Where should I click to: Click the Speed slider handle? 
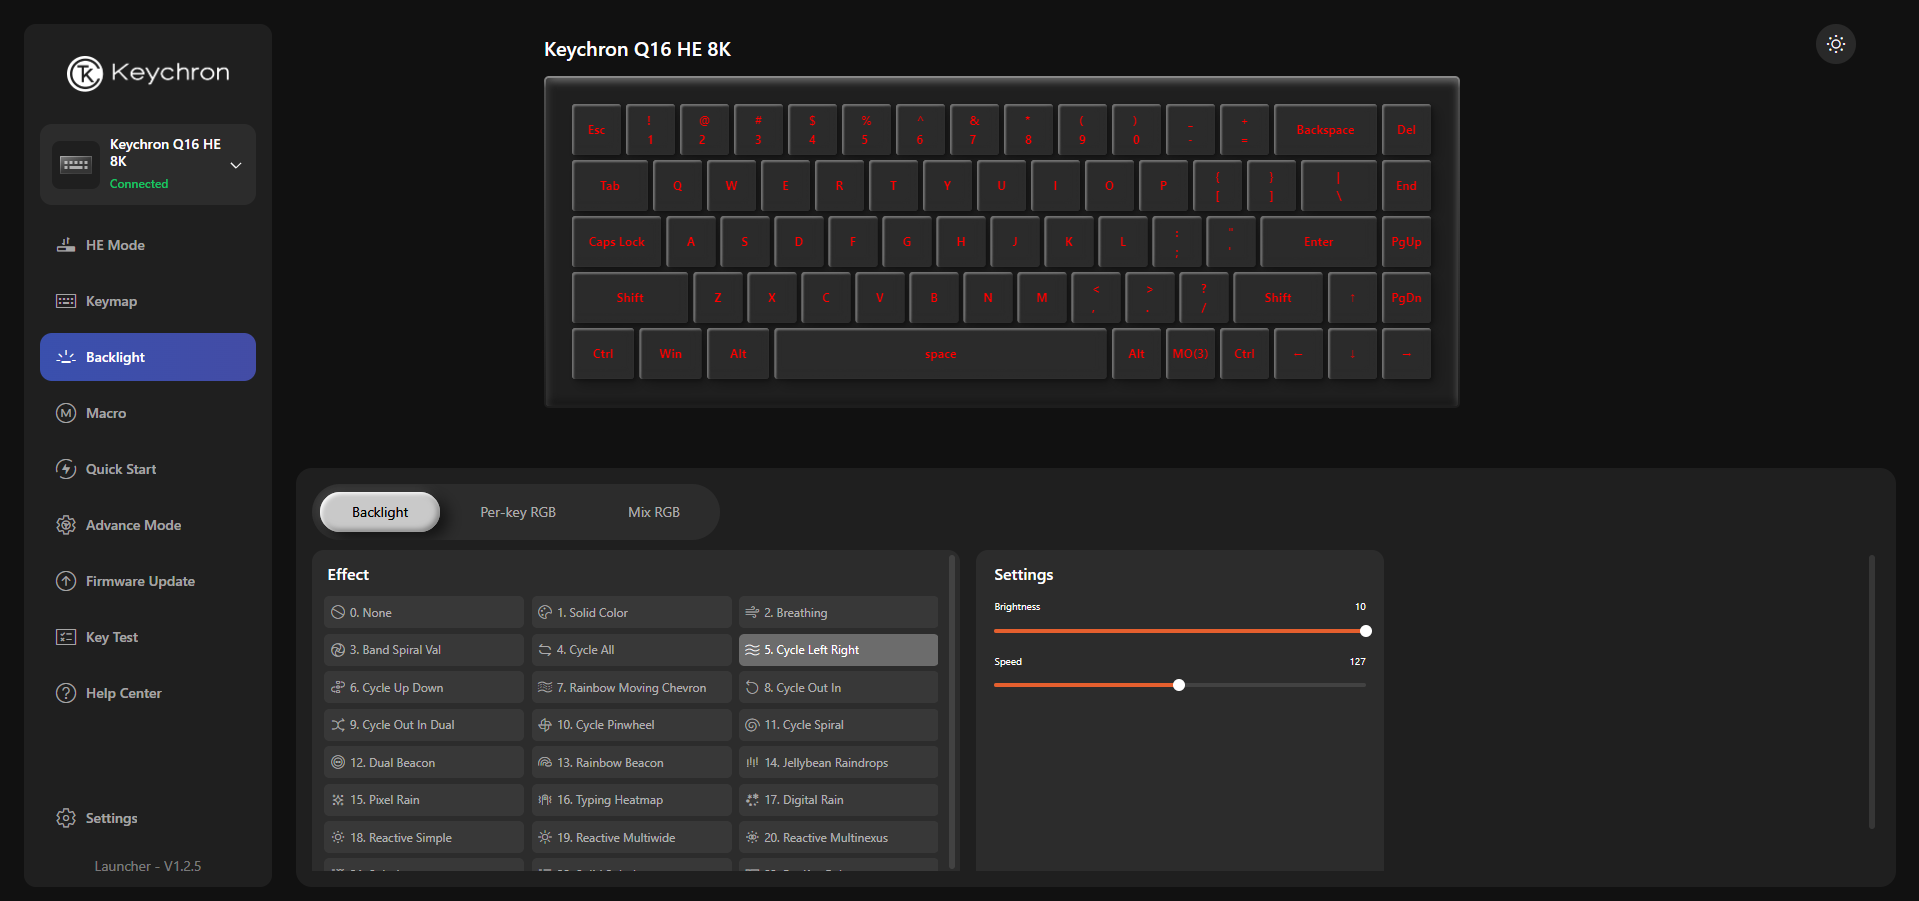(1179, 685)
